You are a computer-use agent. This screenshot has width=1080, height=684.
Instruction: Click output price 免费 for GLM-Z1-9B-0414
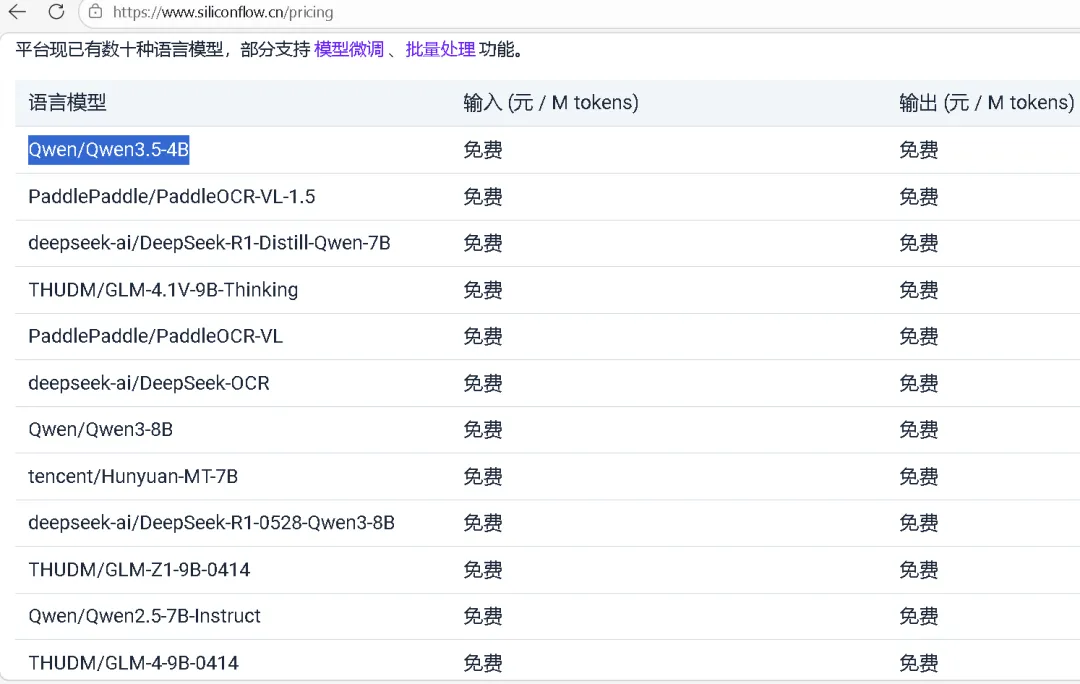coord(919,570)
